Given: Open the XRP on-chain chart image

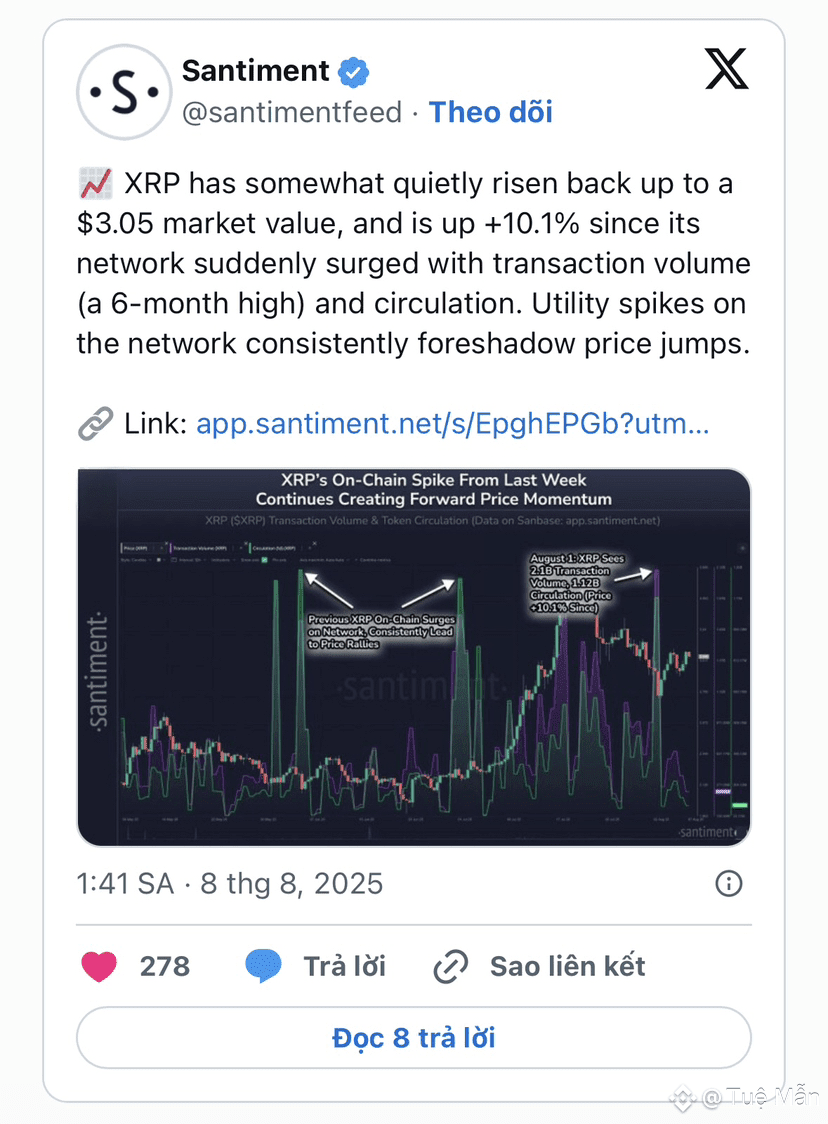Looking at the screenshot, I should tap(414, 657).
